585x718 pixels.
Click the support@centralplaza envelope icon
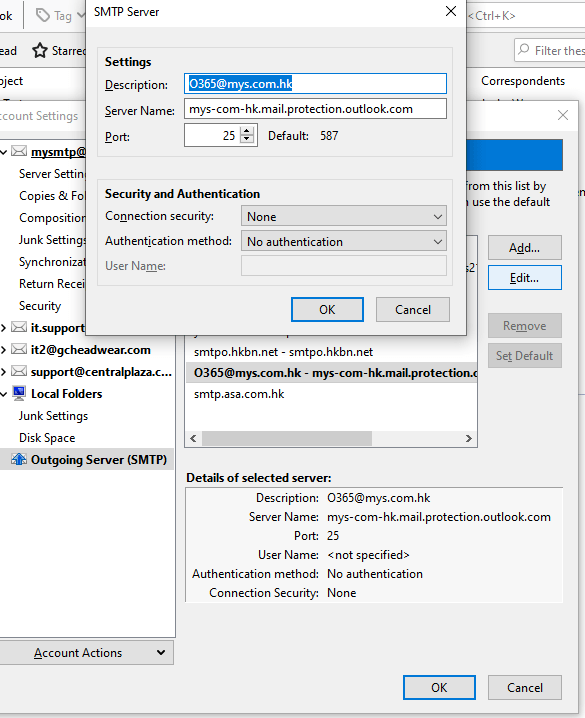click(19, 371)
